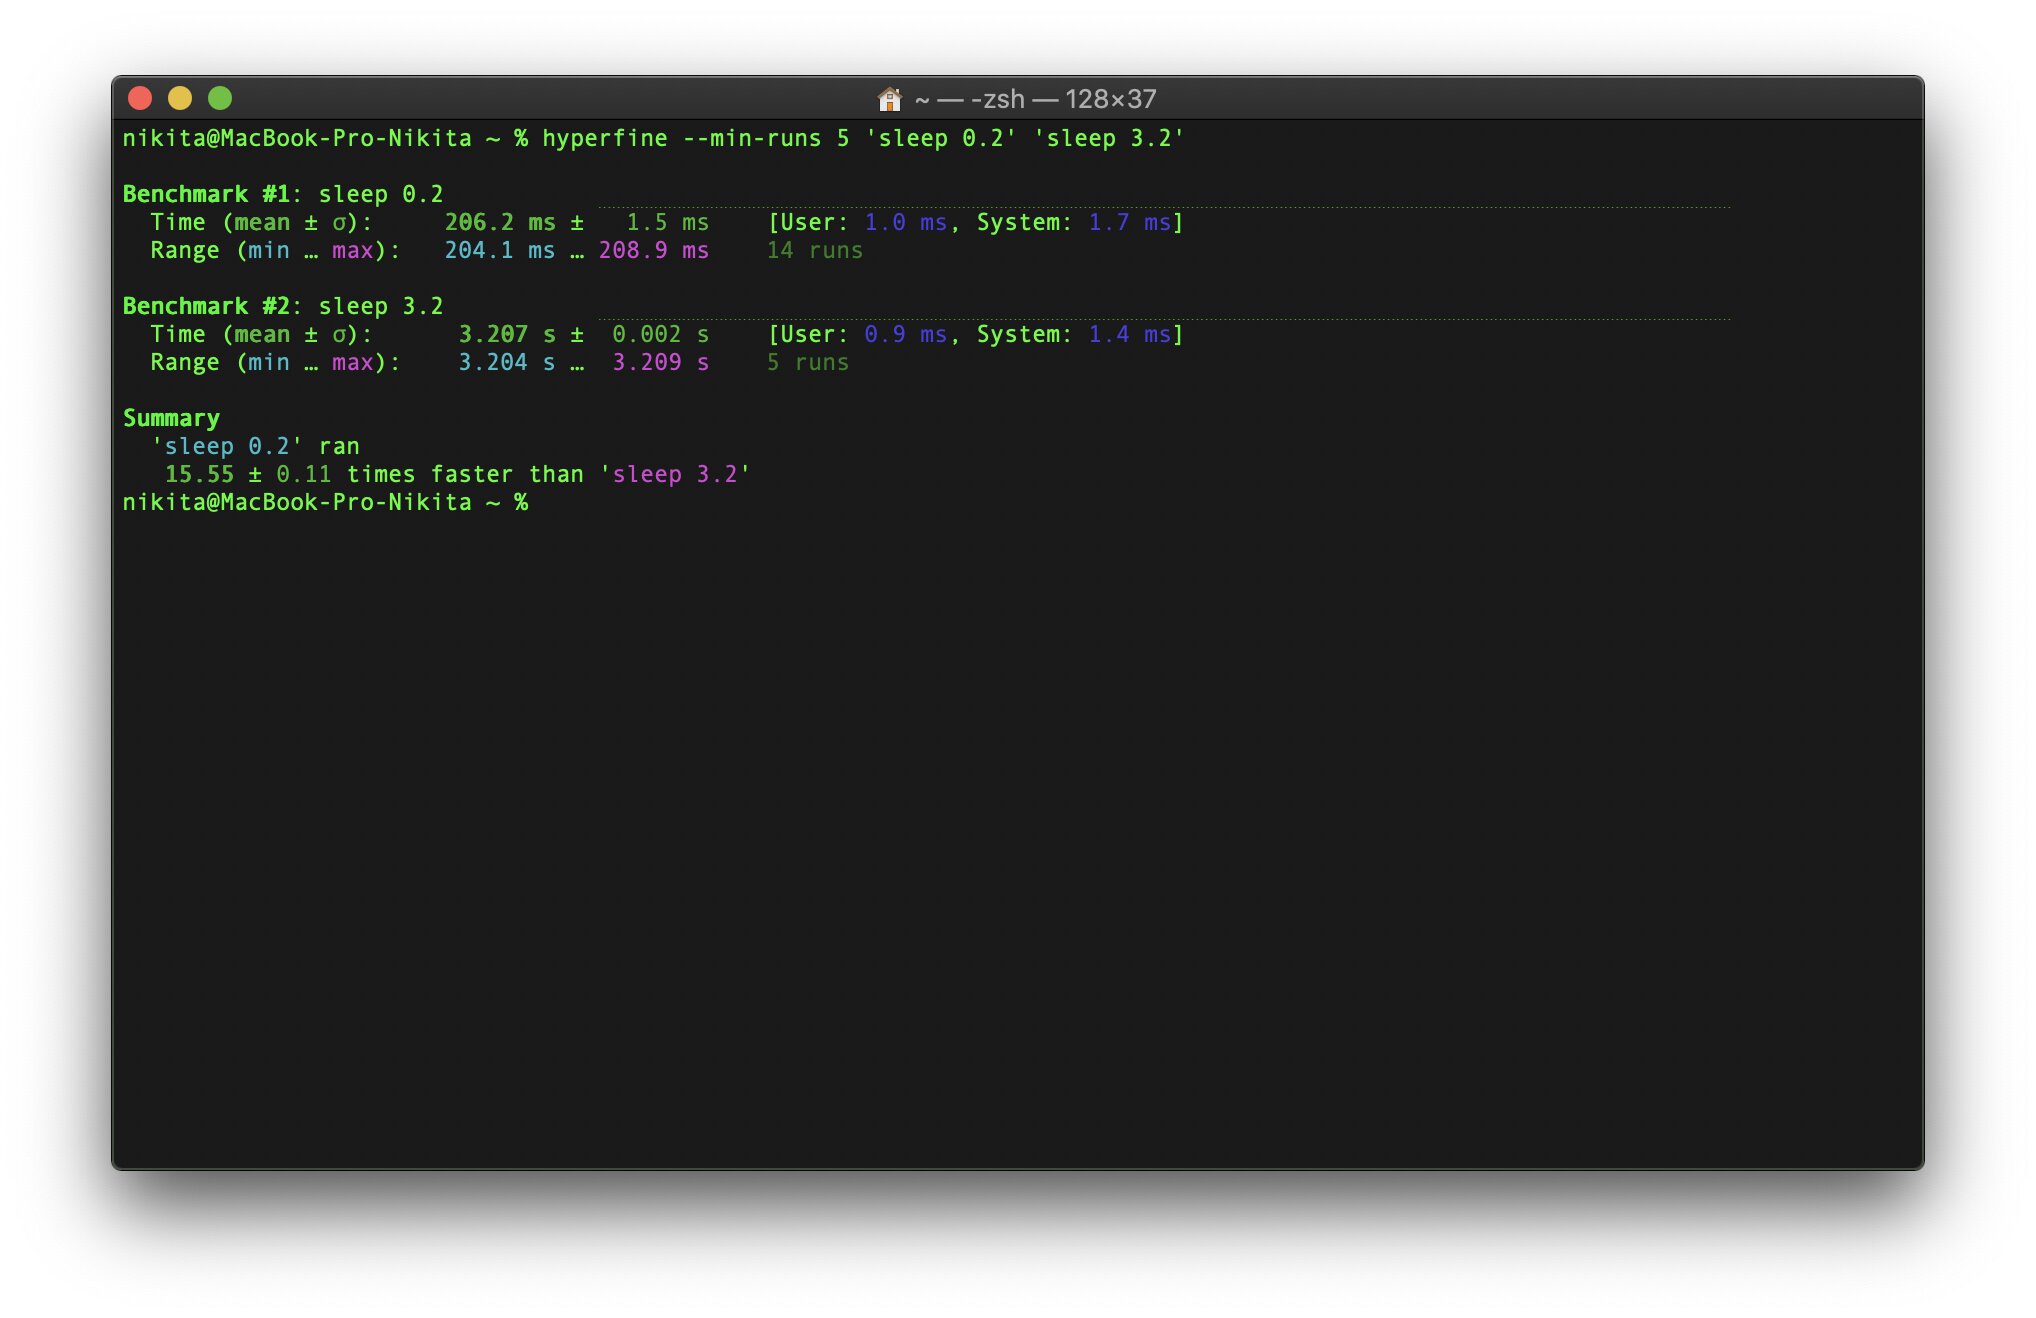This screenshot has height=1318, width=2036.
Task: Click the '3.207 s' mean time value
Action: point(507,334)
